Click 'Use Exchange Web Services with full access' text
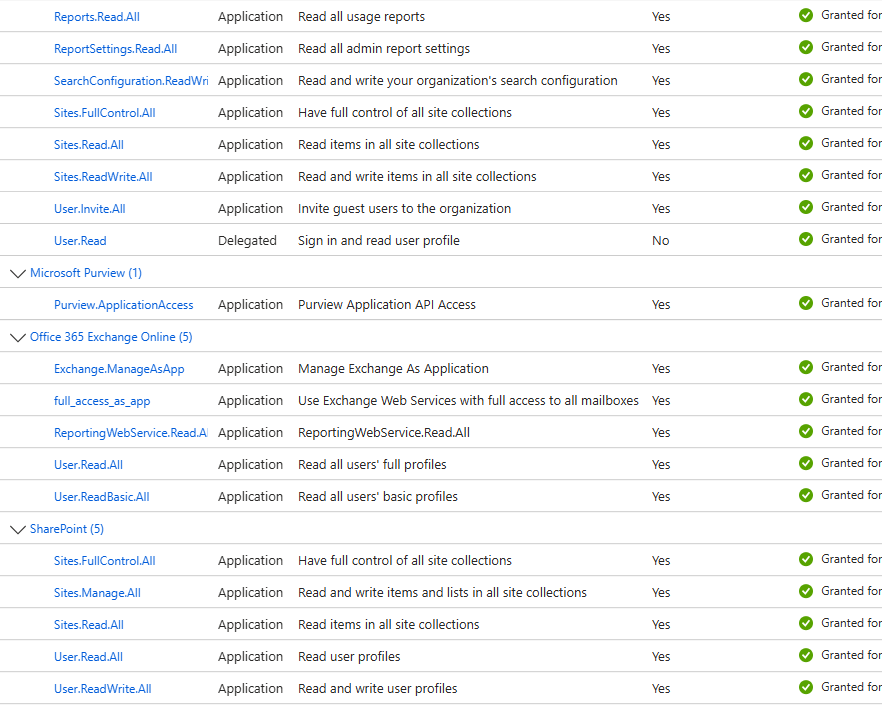Screen dimensions: 882x705 tap(468, 401)
